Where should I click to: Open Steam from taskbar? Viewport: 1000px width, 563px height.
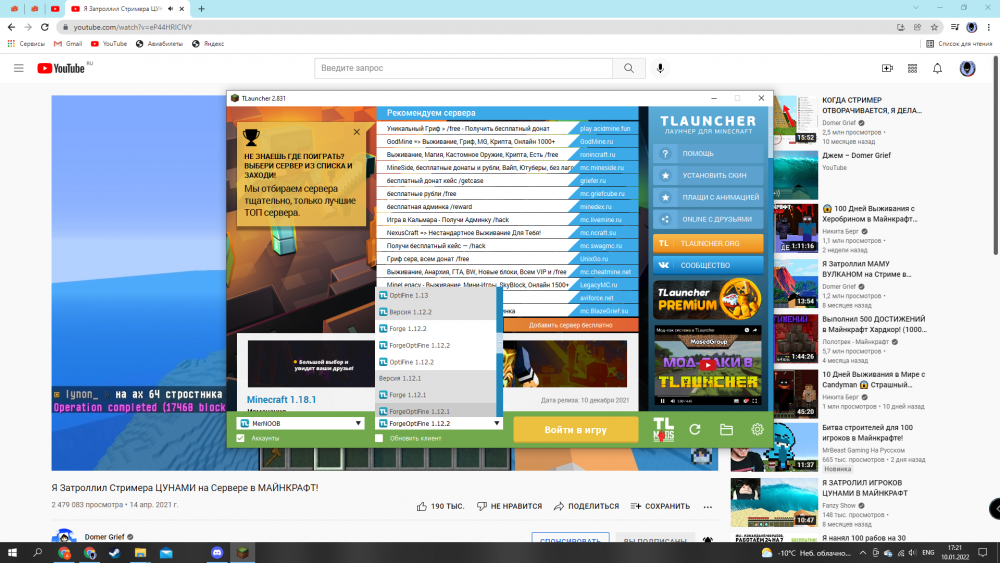pyautogui.click(x=115, y=553)
